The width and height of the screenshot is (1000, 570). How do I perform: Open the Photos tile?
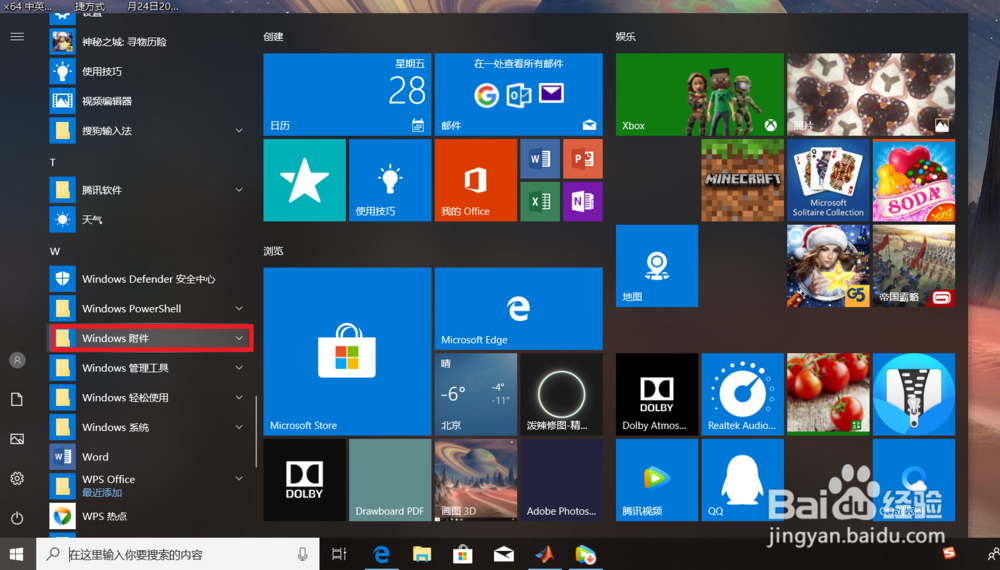[871, 94]
